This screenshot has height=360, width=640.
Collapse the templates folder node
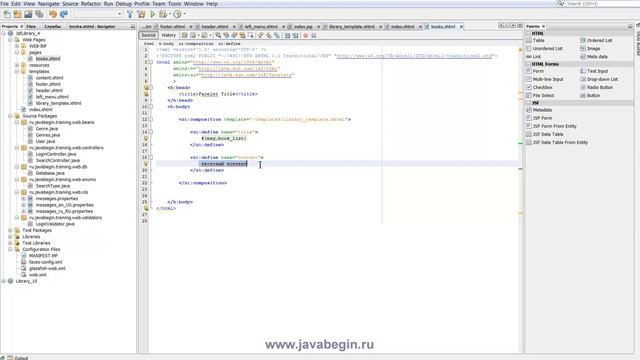click(x=17, y=71)
